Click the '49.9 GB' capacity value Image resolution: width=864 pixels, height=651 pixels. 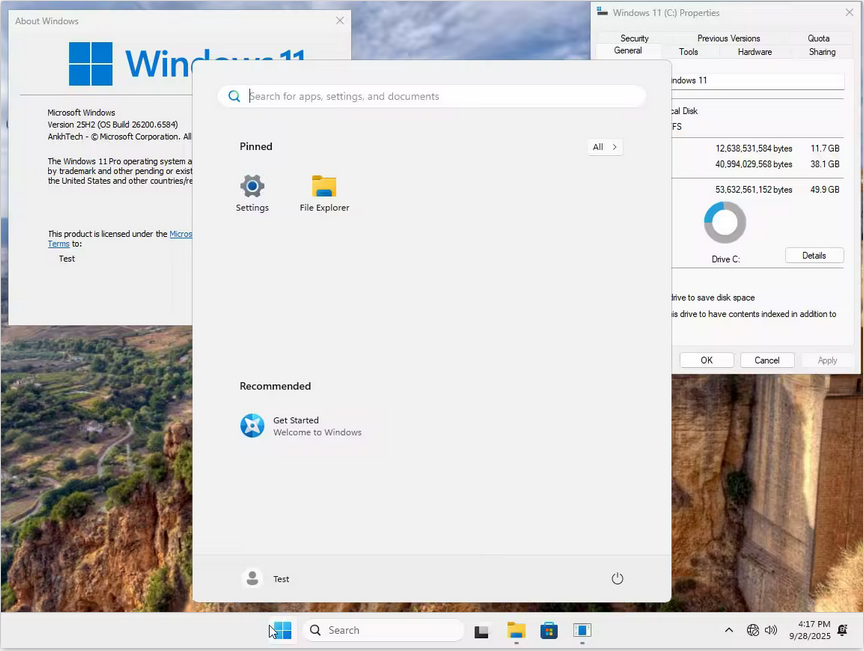824,190
